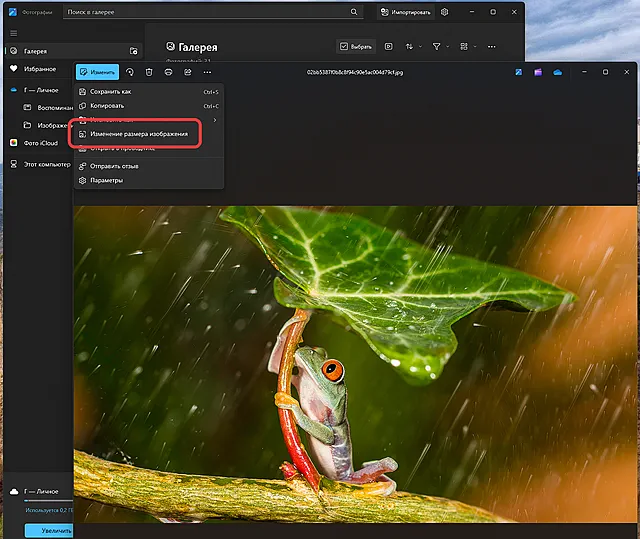The image size is (640, 539).
Task: Choose Сохранить как in the menu
Action: coord(149,92)
